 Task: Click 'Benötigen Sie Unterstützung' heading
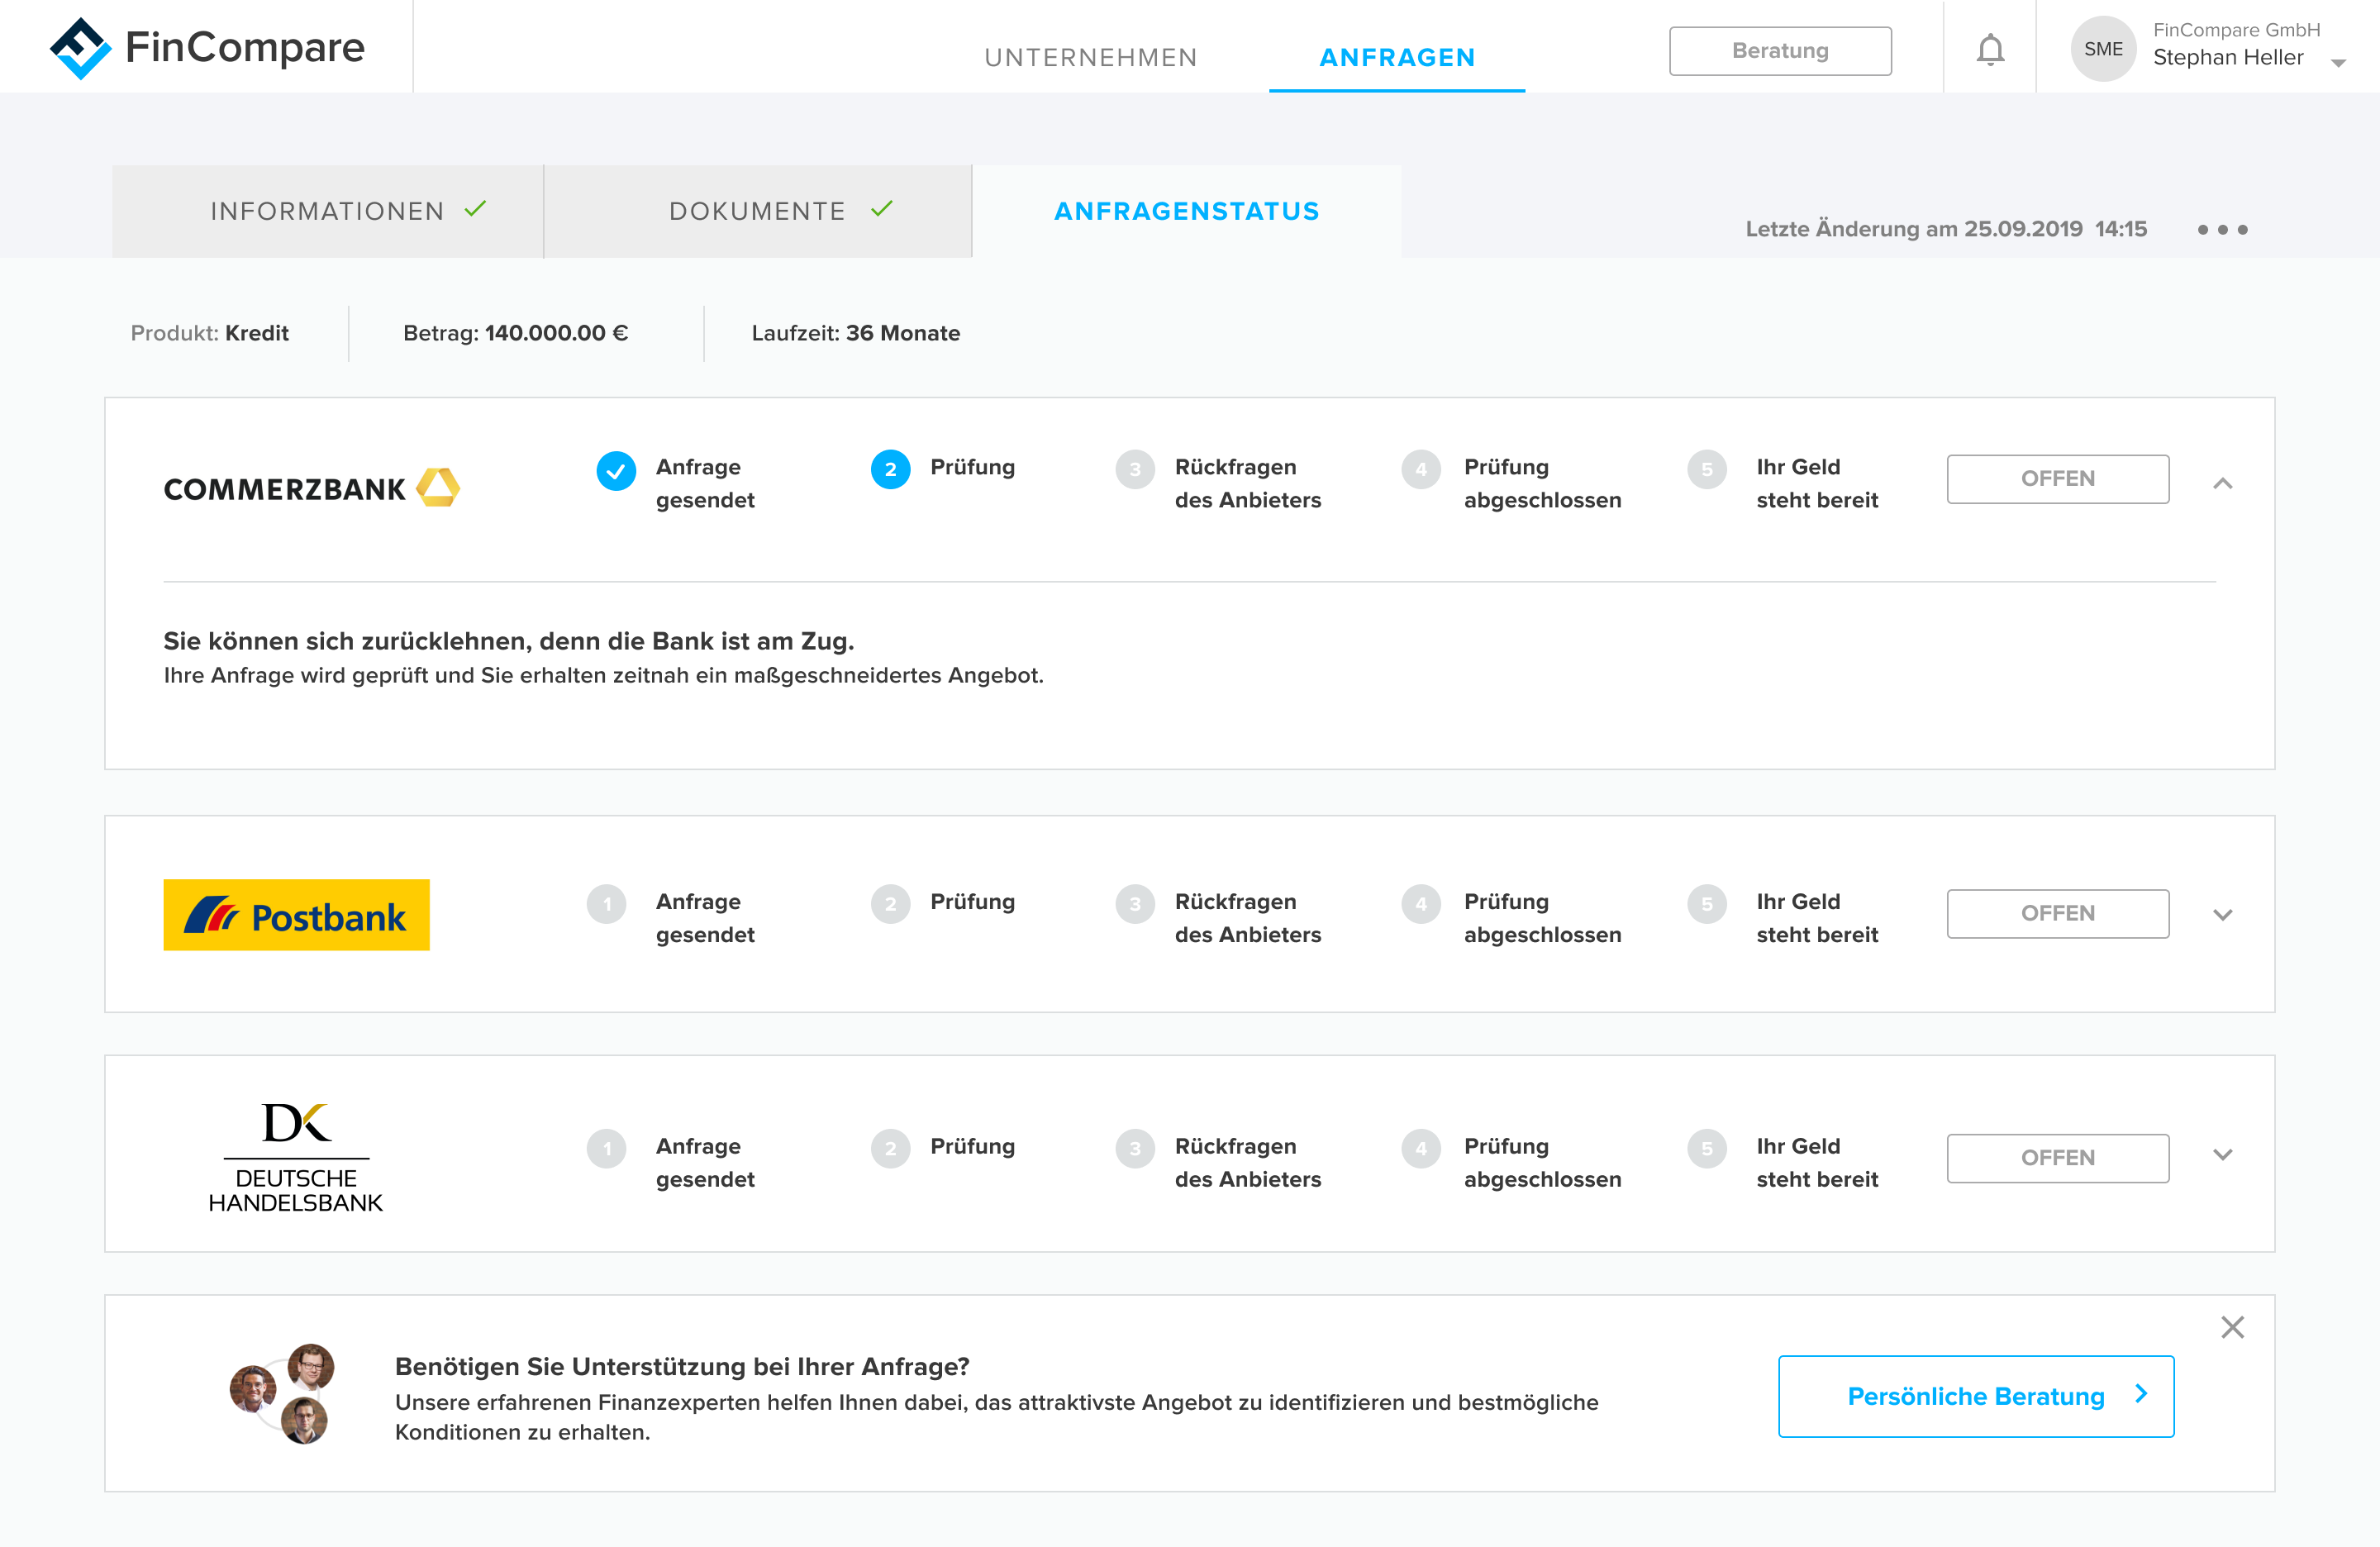682,1366
